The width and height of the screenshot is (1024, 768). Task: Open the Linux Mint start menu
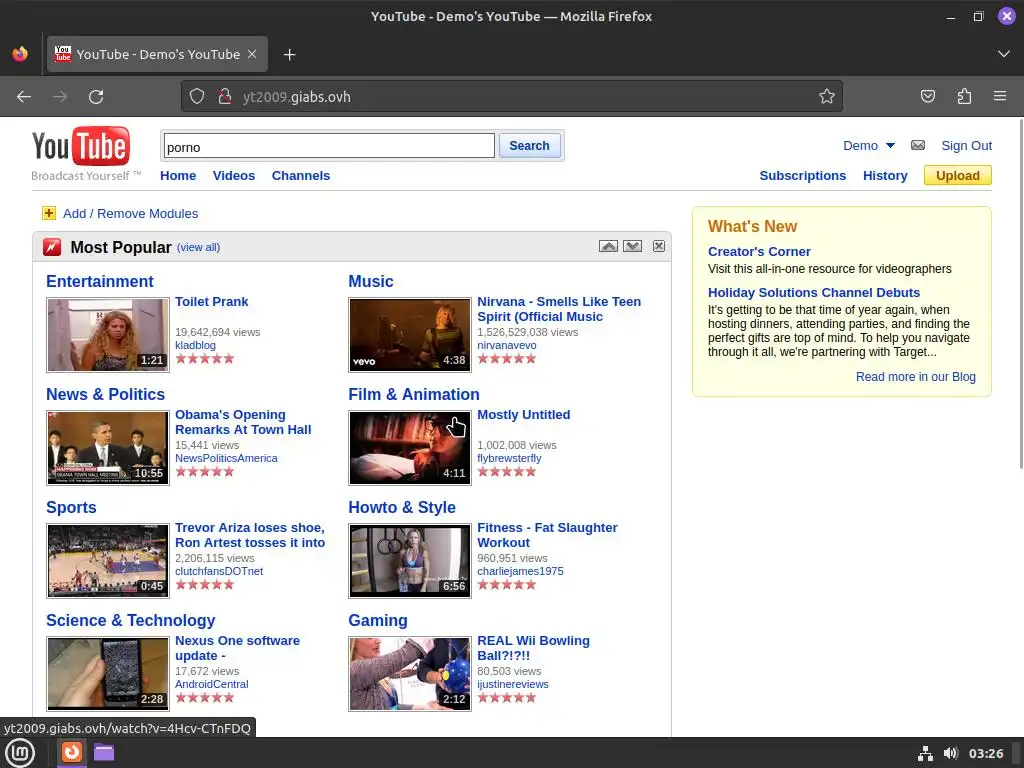pos(20,753)
